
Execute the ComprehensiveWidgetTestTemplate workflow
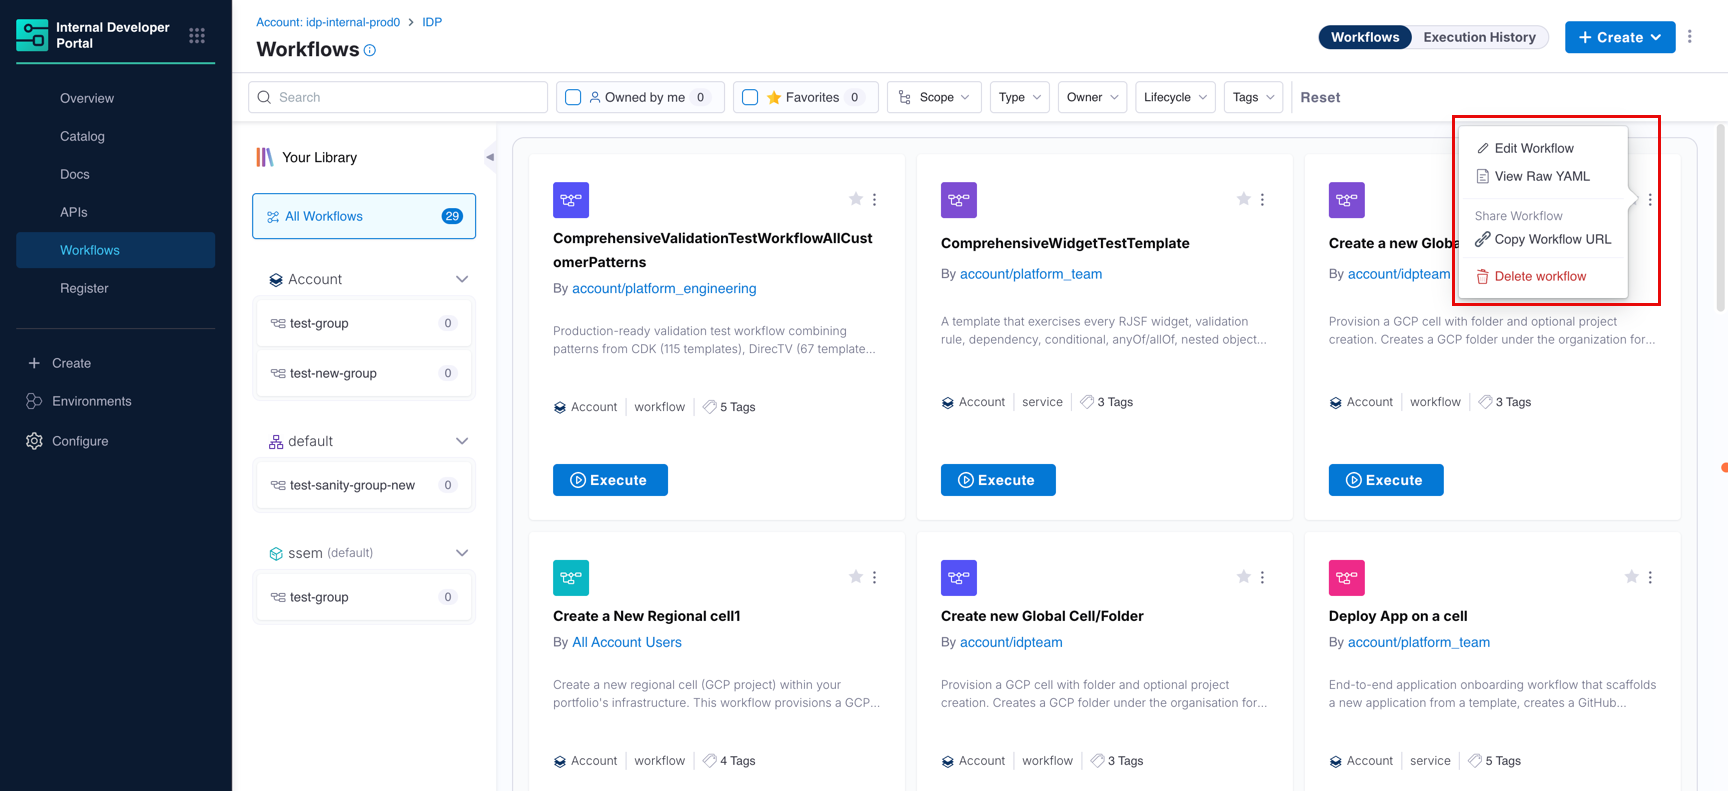click(x=998, y=480)
